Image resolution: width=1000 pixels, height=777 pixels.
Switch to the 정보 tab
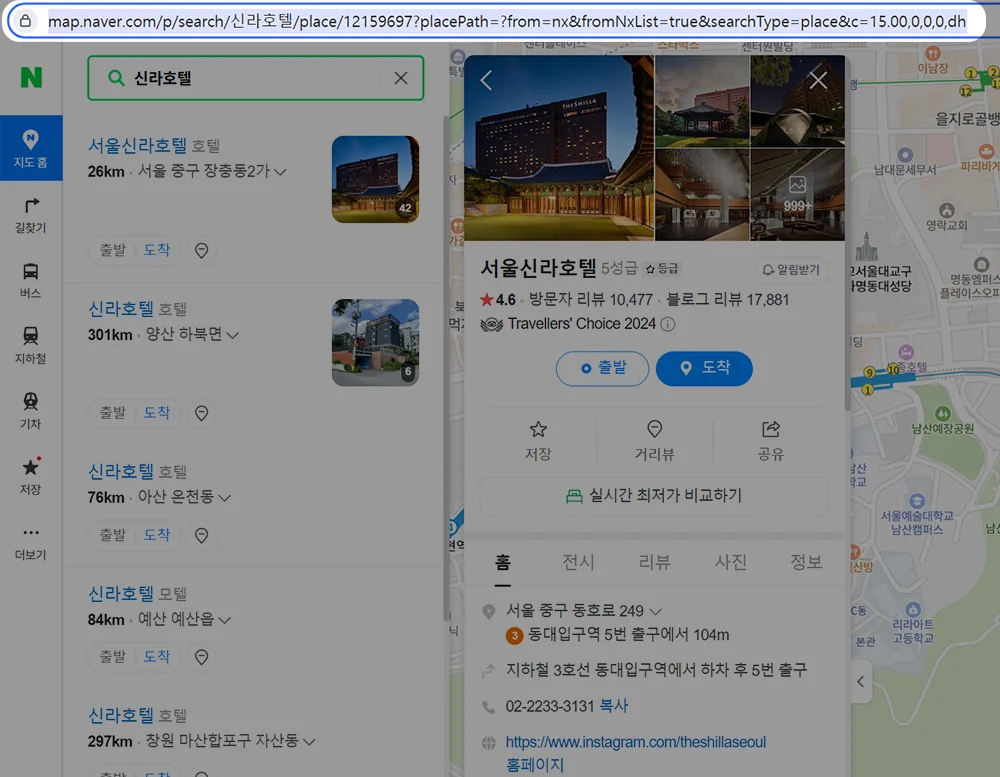click(806, 562)
